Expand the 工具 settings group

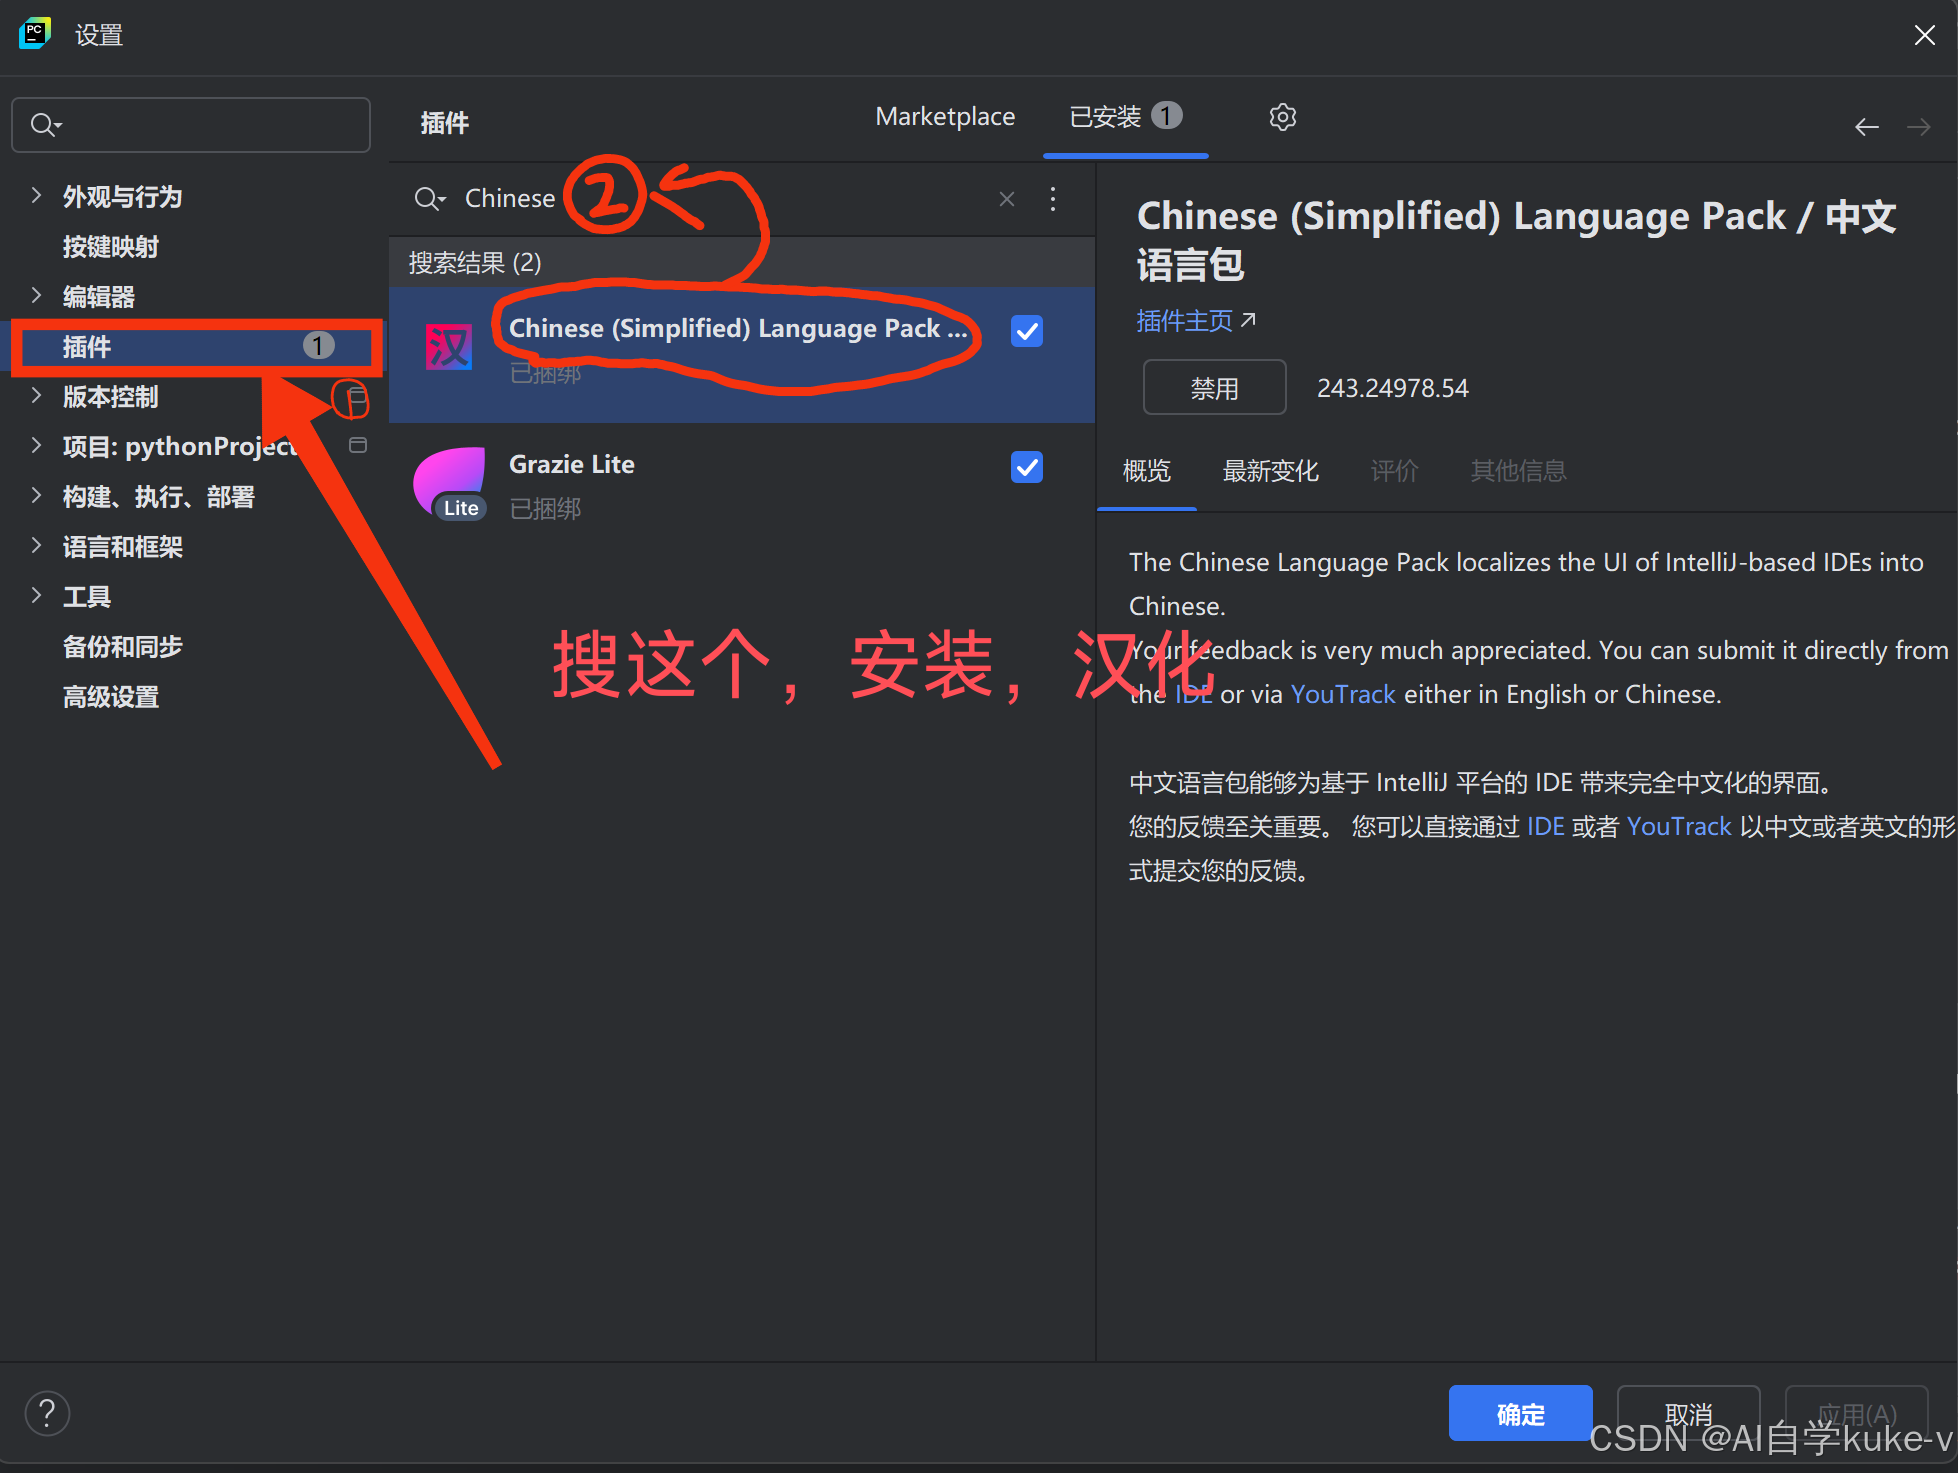pos(37,596)
